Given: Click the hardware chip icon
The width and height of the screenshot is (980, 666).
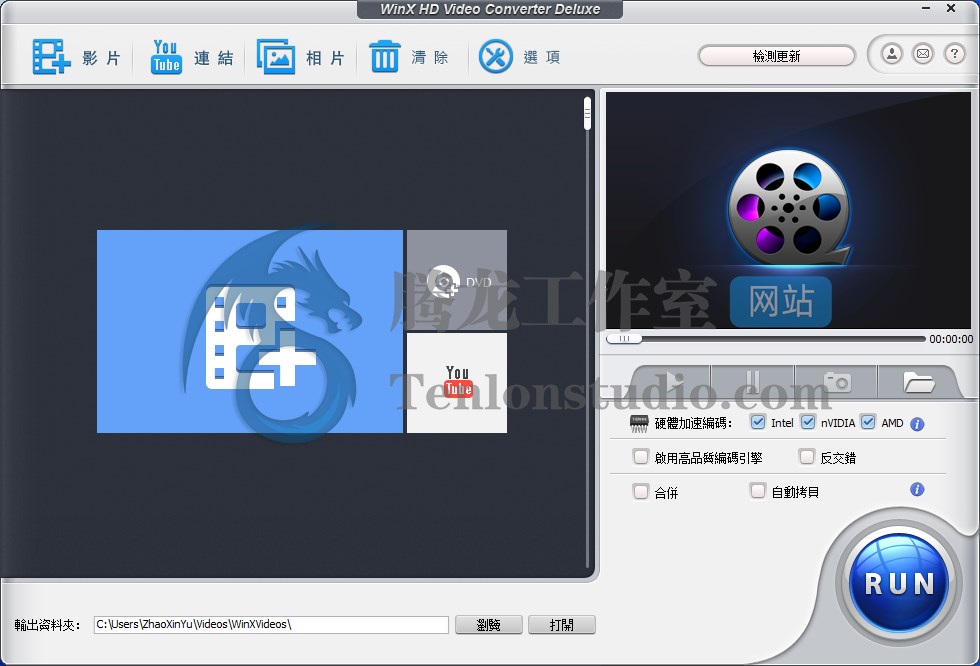Looking at the screenshot, I should click(x=639, y=424).
